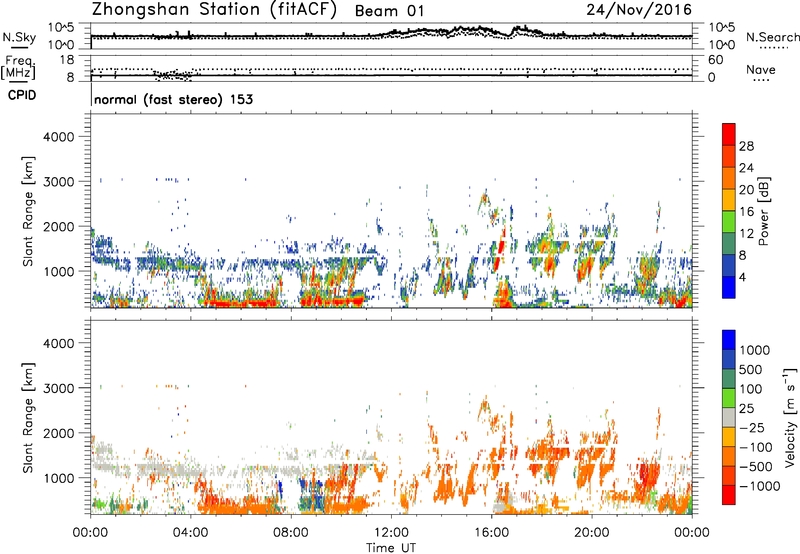
Task: Pick the light green segment of the power colorbar
Action: [729, 222]
